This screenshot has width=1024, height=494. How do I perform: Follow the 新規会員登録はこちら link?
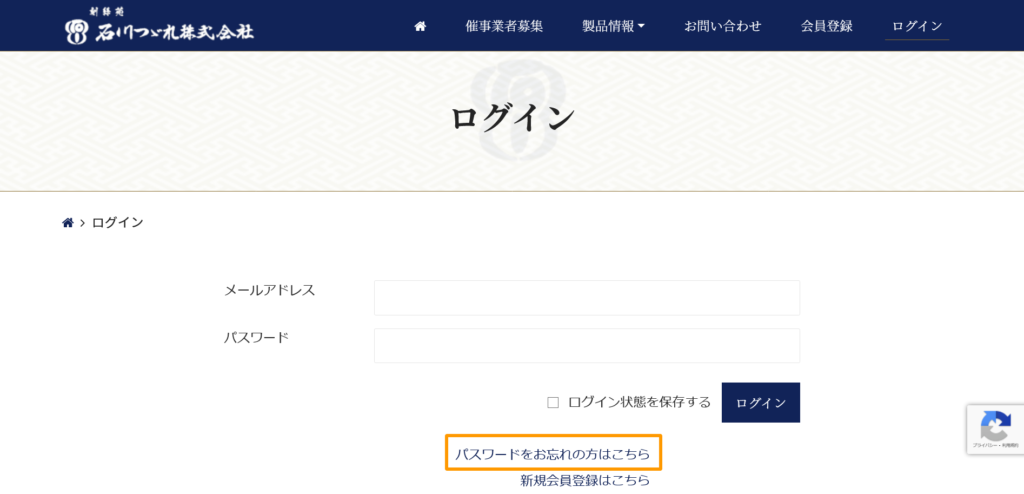(x=584, y=481)
